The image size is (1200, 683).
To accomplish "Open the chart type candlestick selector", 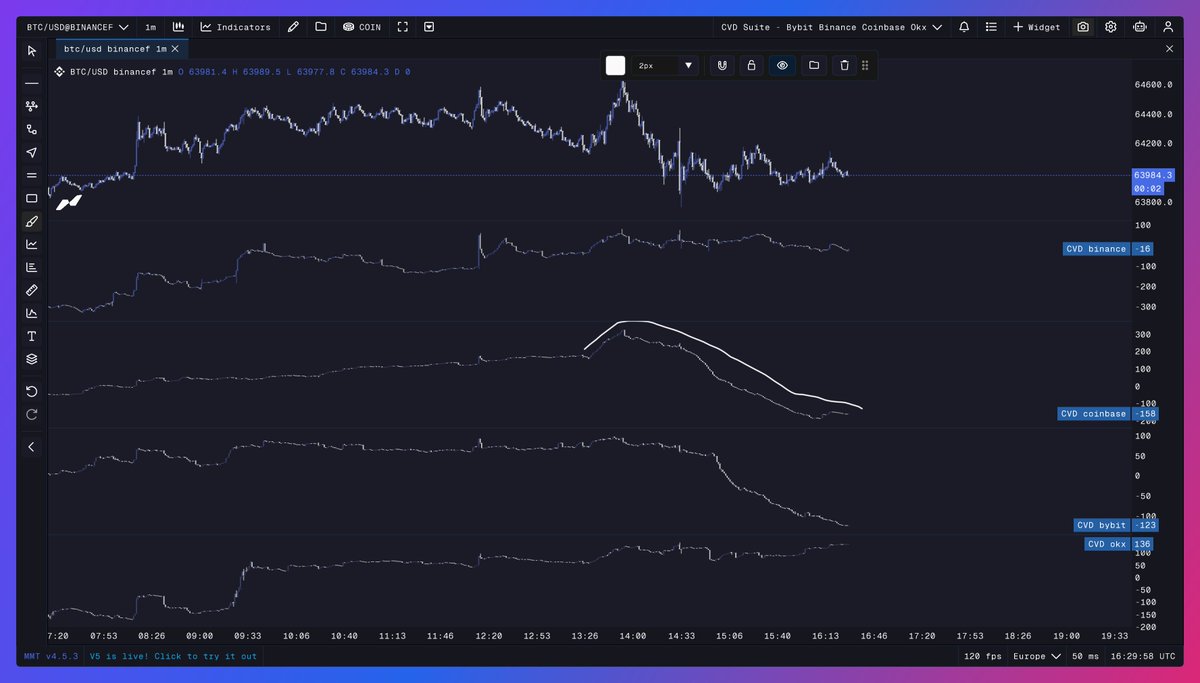I will (178, 27).
